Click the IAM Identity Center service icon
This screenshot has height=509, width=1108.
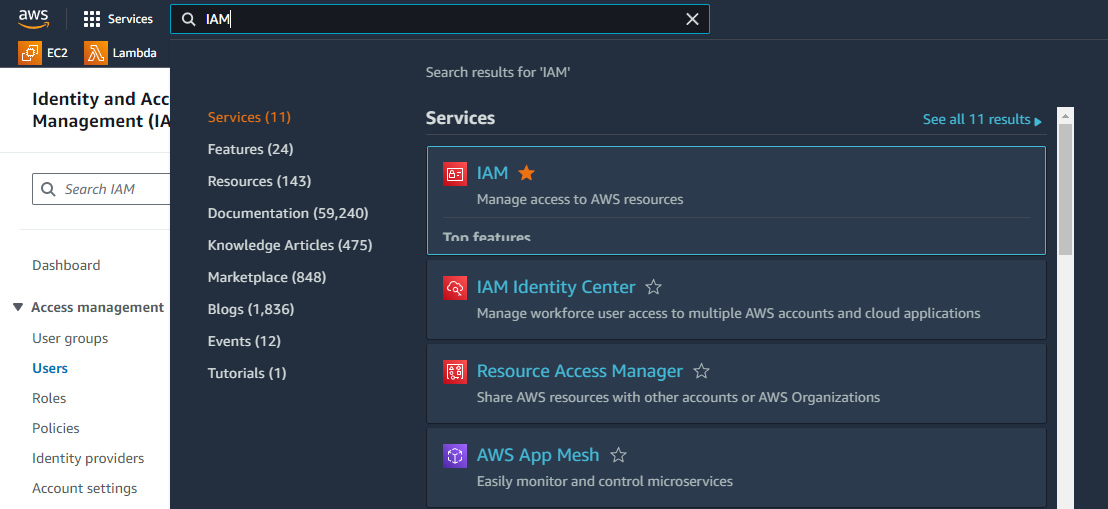click(x=455, y=288)
